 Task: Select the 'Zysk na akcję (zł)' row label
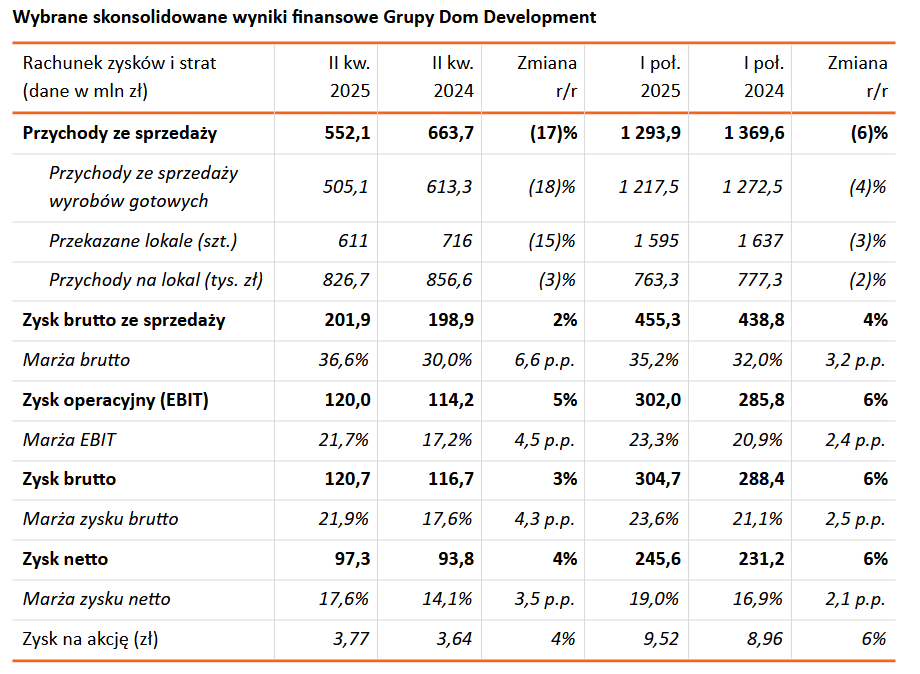tap(90, 639)
